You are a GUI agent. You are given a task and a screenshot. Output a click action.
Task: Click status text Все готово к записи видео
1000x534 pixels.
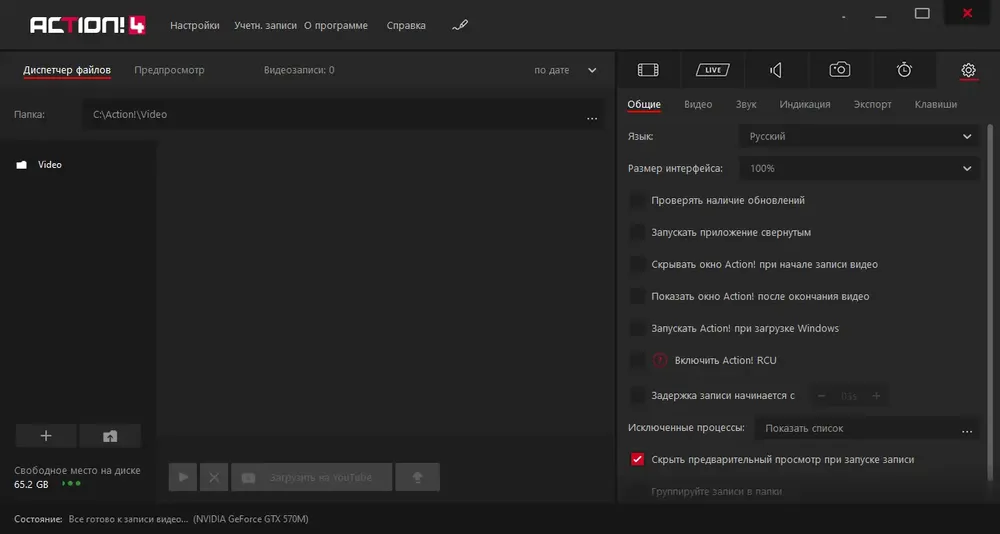(x=128, y=519)
